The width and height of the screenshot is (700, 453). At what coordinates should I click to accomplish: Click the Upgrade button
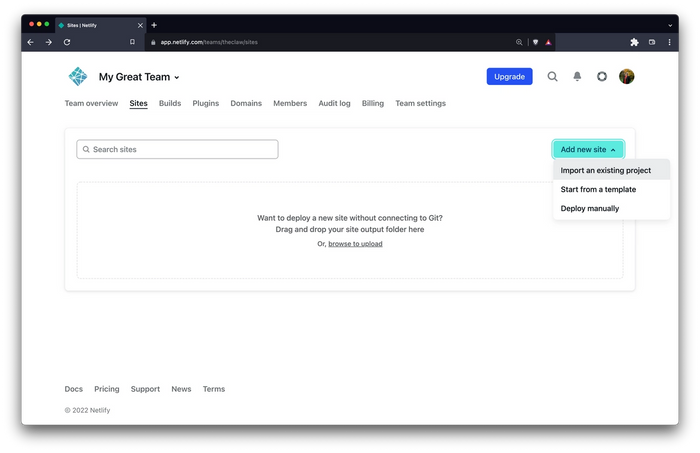pos(509,76)
